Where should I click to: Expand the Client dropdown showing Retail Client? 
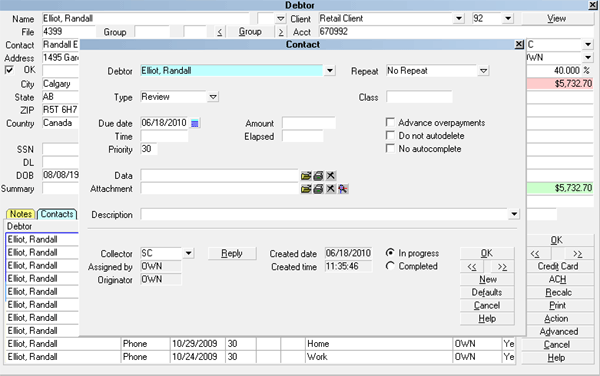click(x=459, y=18)
